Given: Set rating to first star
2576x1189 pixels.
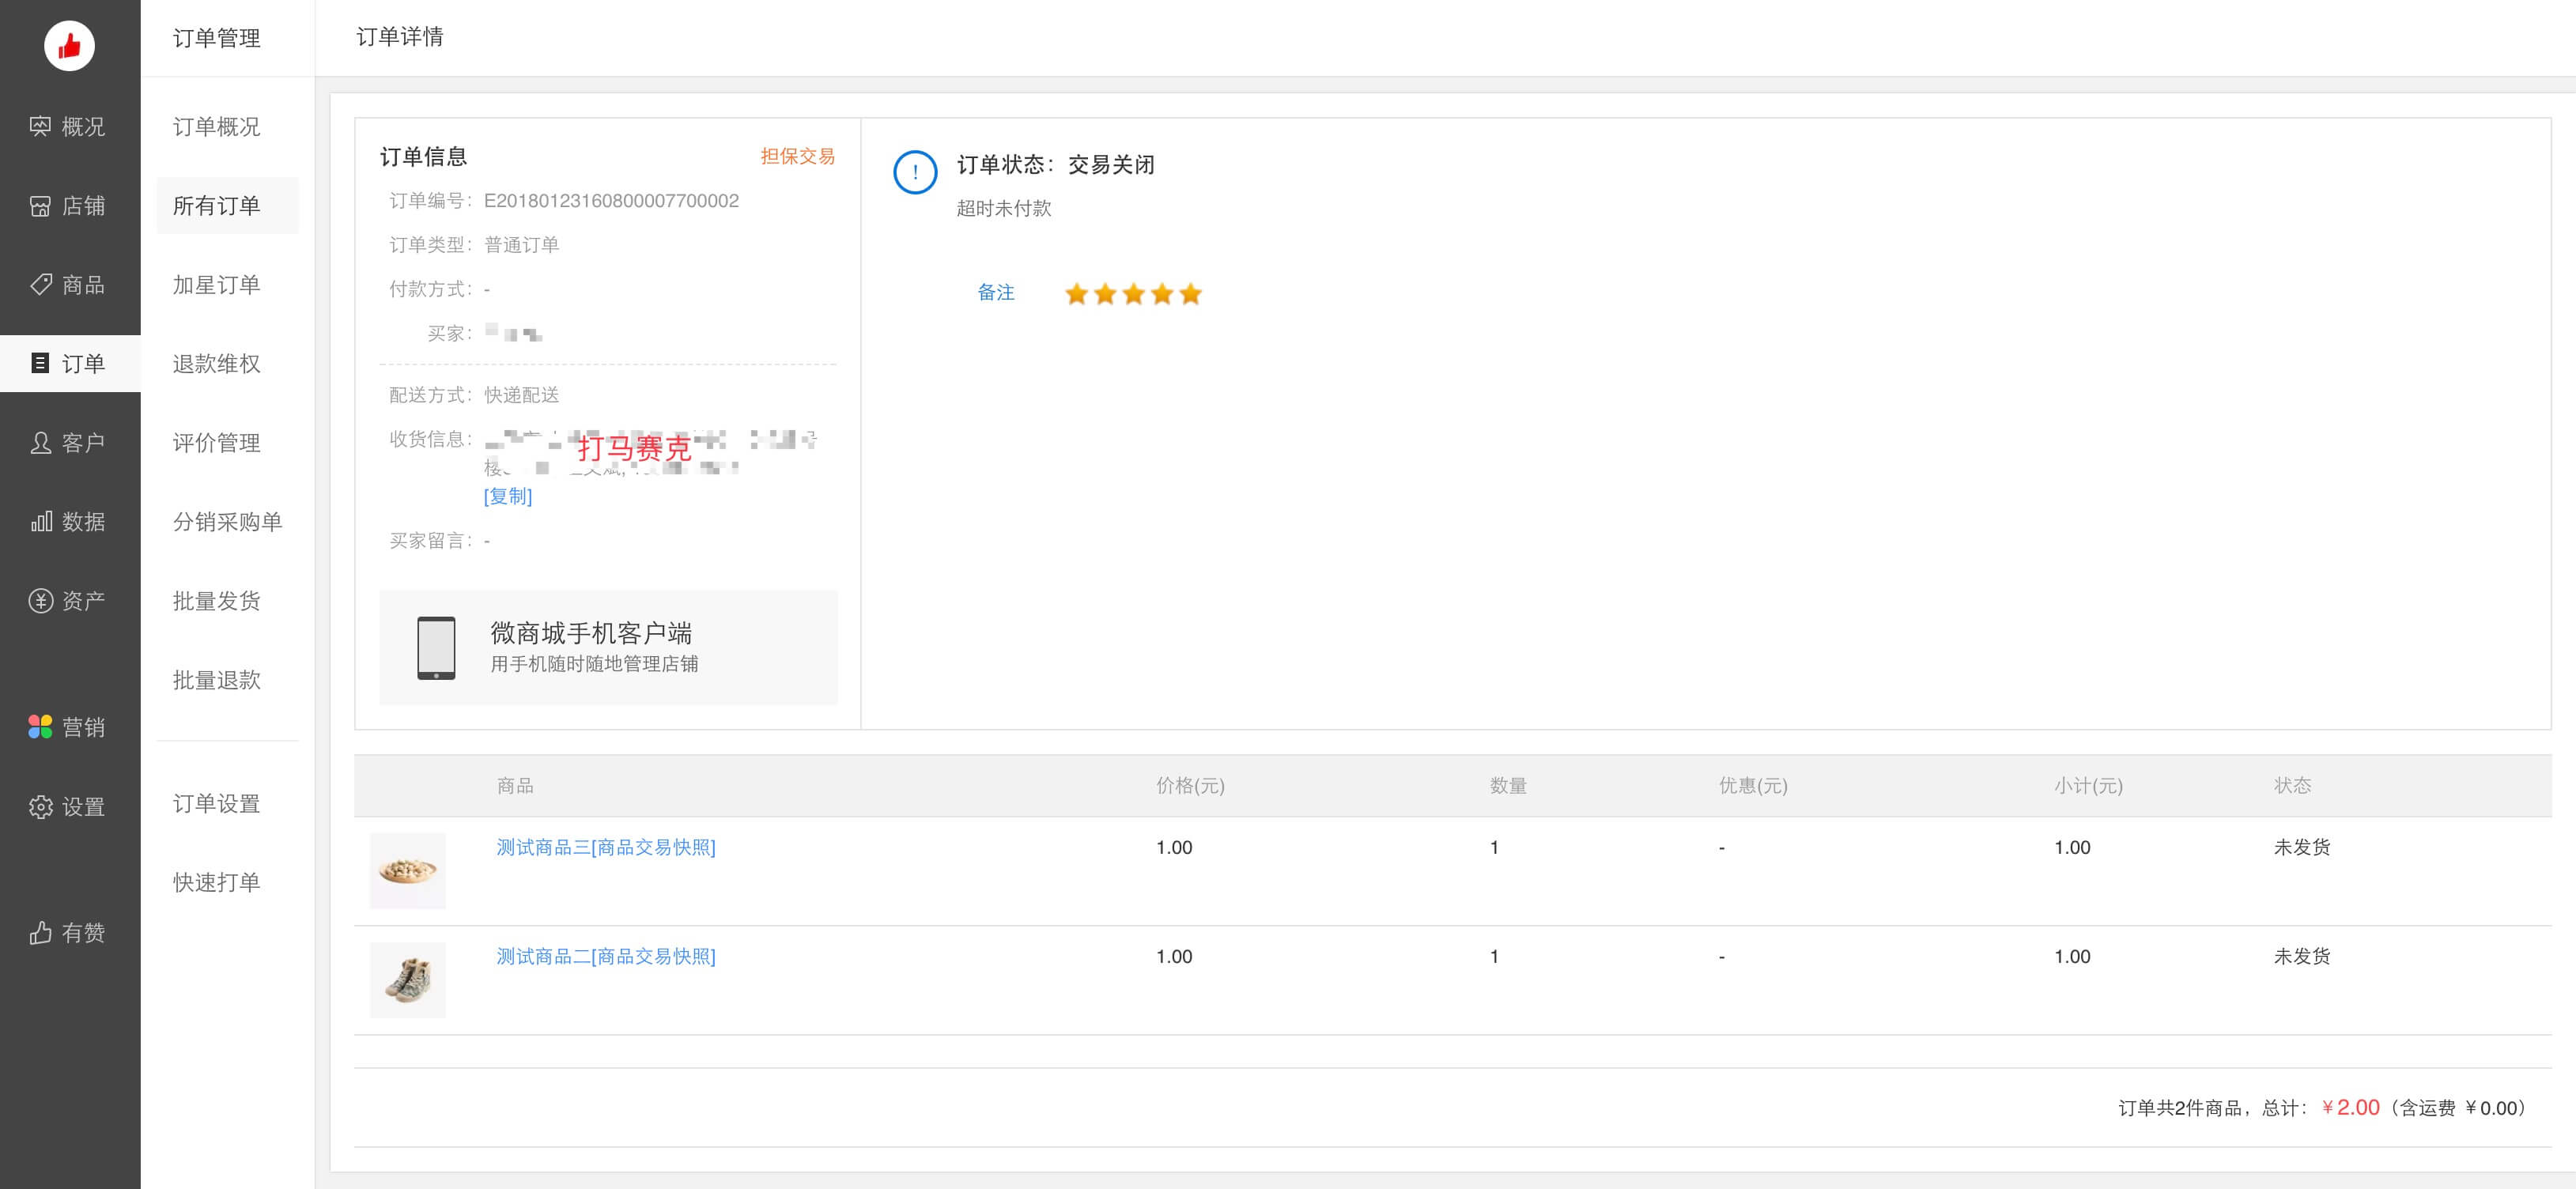Looking at the screenshot, I should 1076,294.
